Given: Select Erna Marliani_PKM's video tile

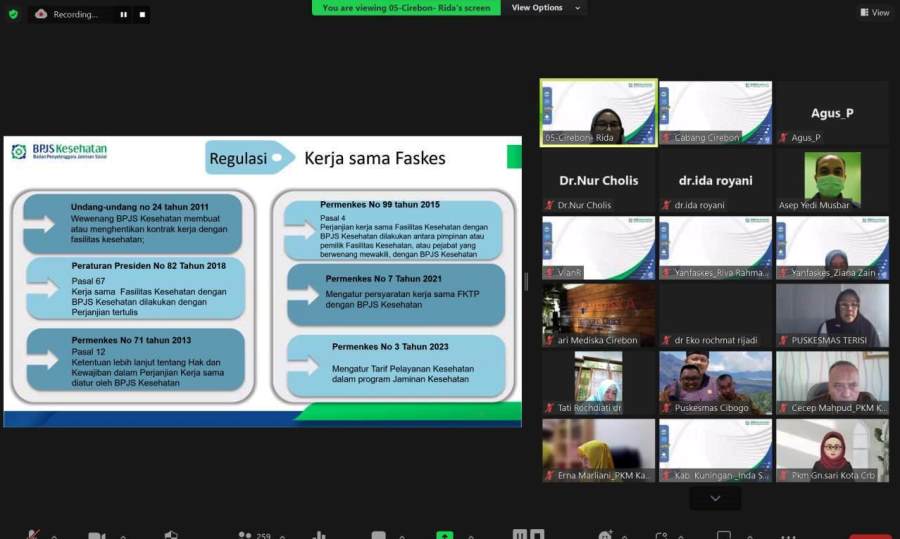Looking at the screenshot, I should pyautogui.click(x=599, y=451).
